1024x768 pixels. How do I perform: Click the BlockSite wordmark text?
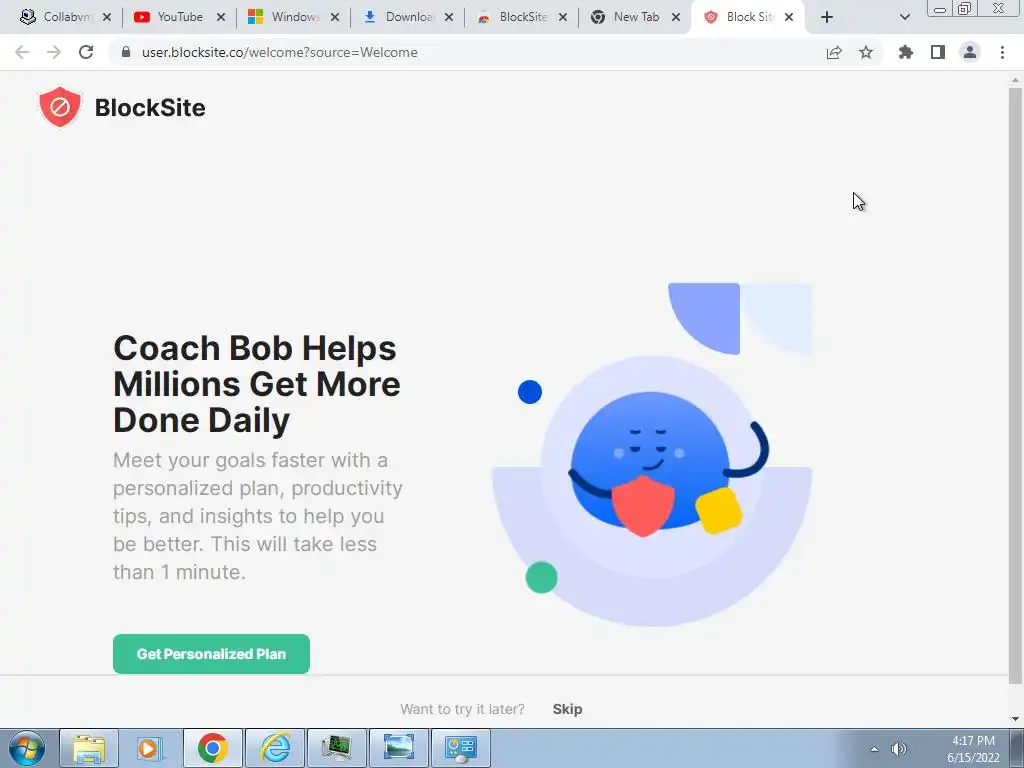coord(150,108)
